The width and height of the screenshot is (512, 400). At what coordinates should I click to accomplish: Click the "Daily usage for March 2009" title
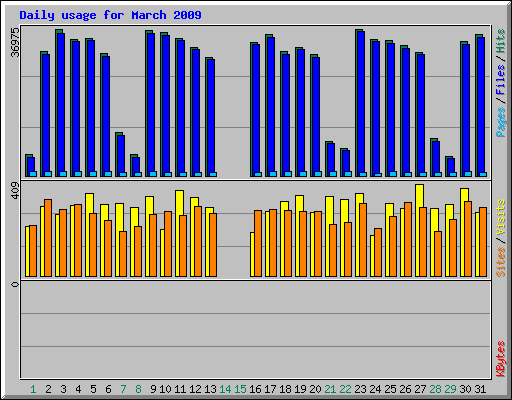pos(110,15)
